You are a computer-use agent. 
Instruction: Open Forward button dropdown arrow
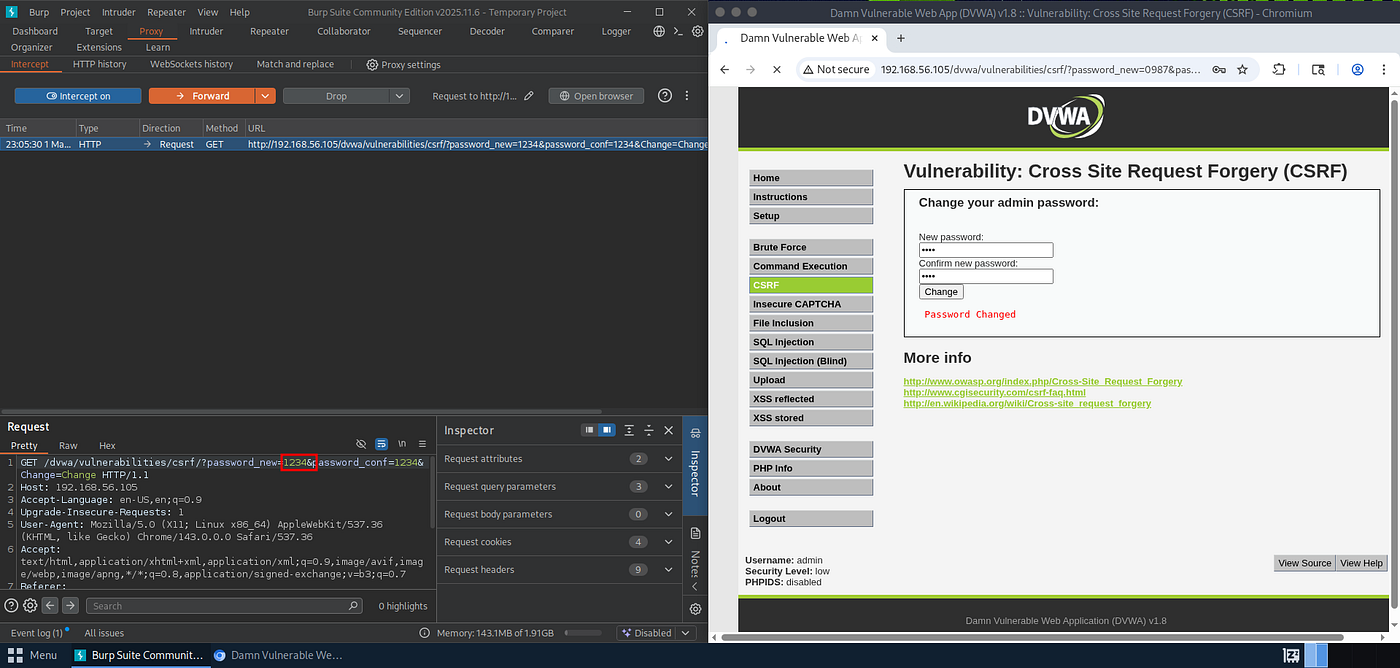(x=265, y=96)
